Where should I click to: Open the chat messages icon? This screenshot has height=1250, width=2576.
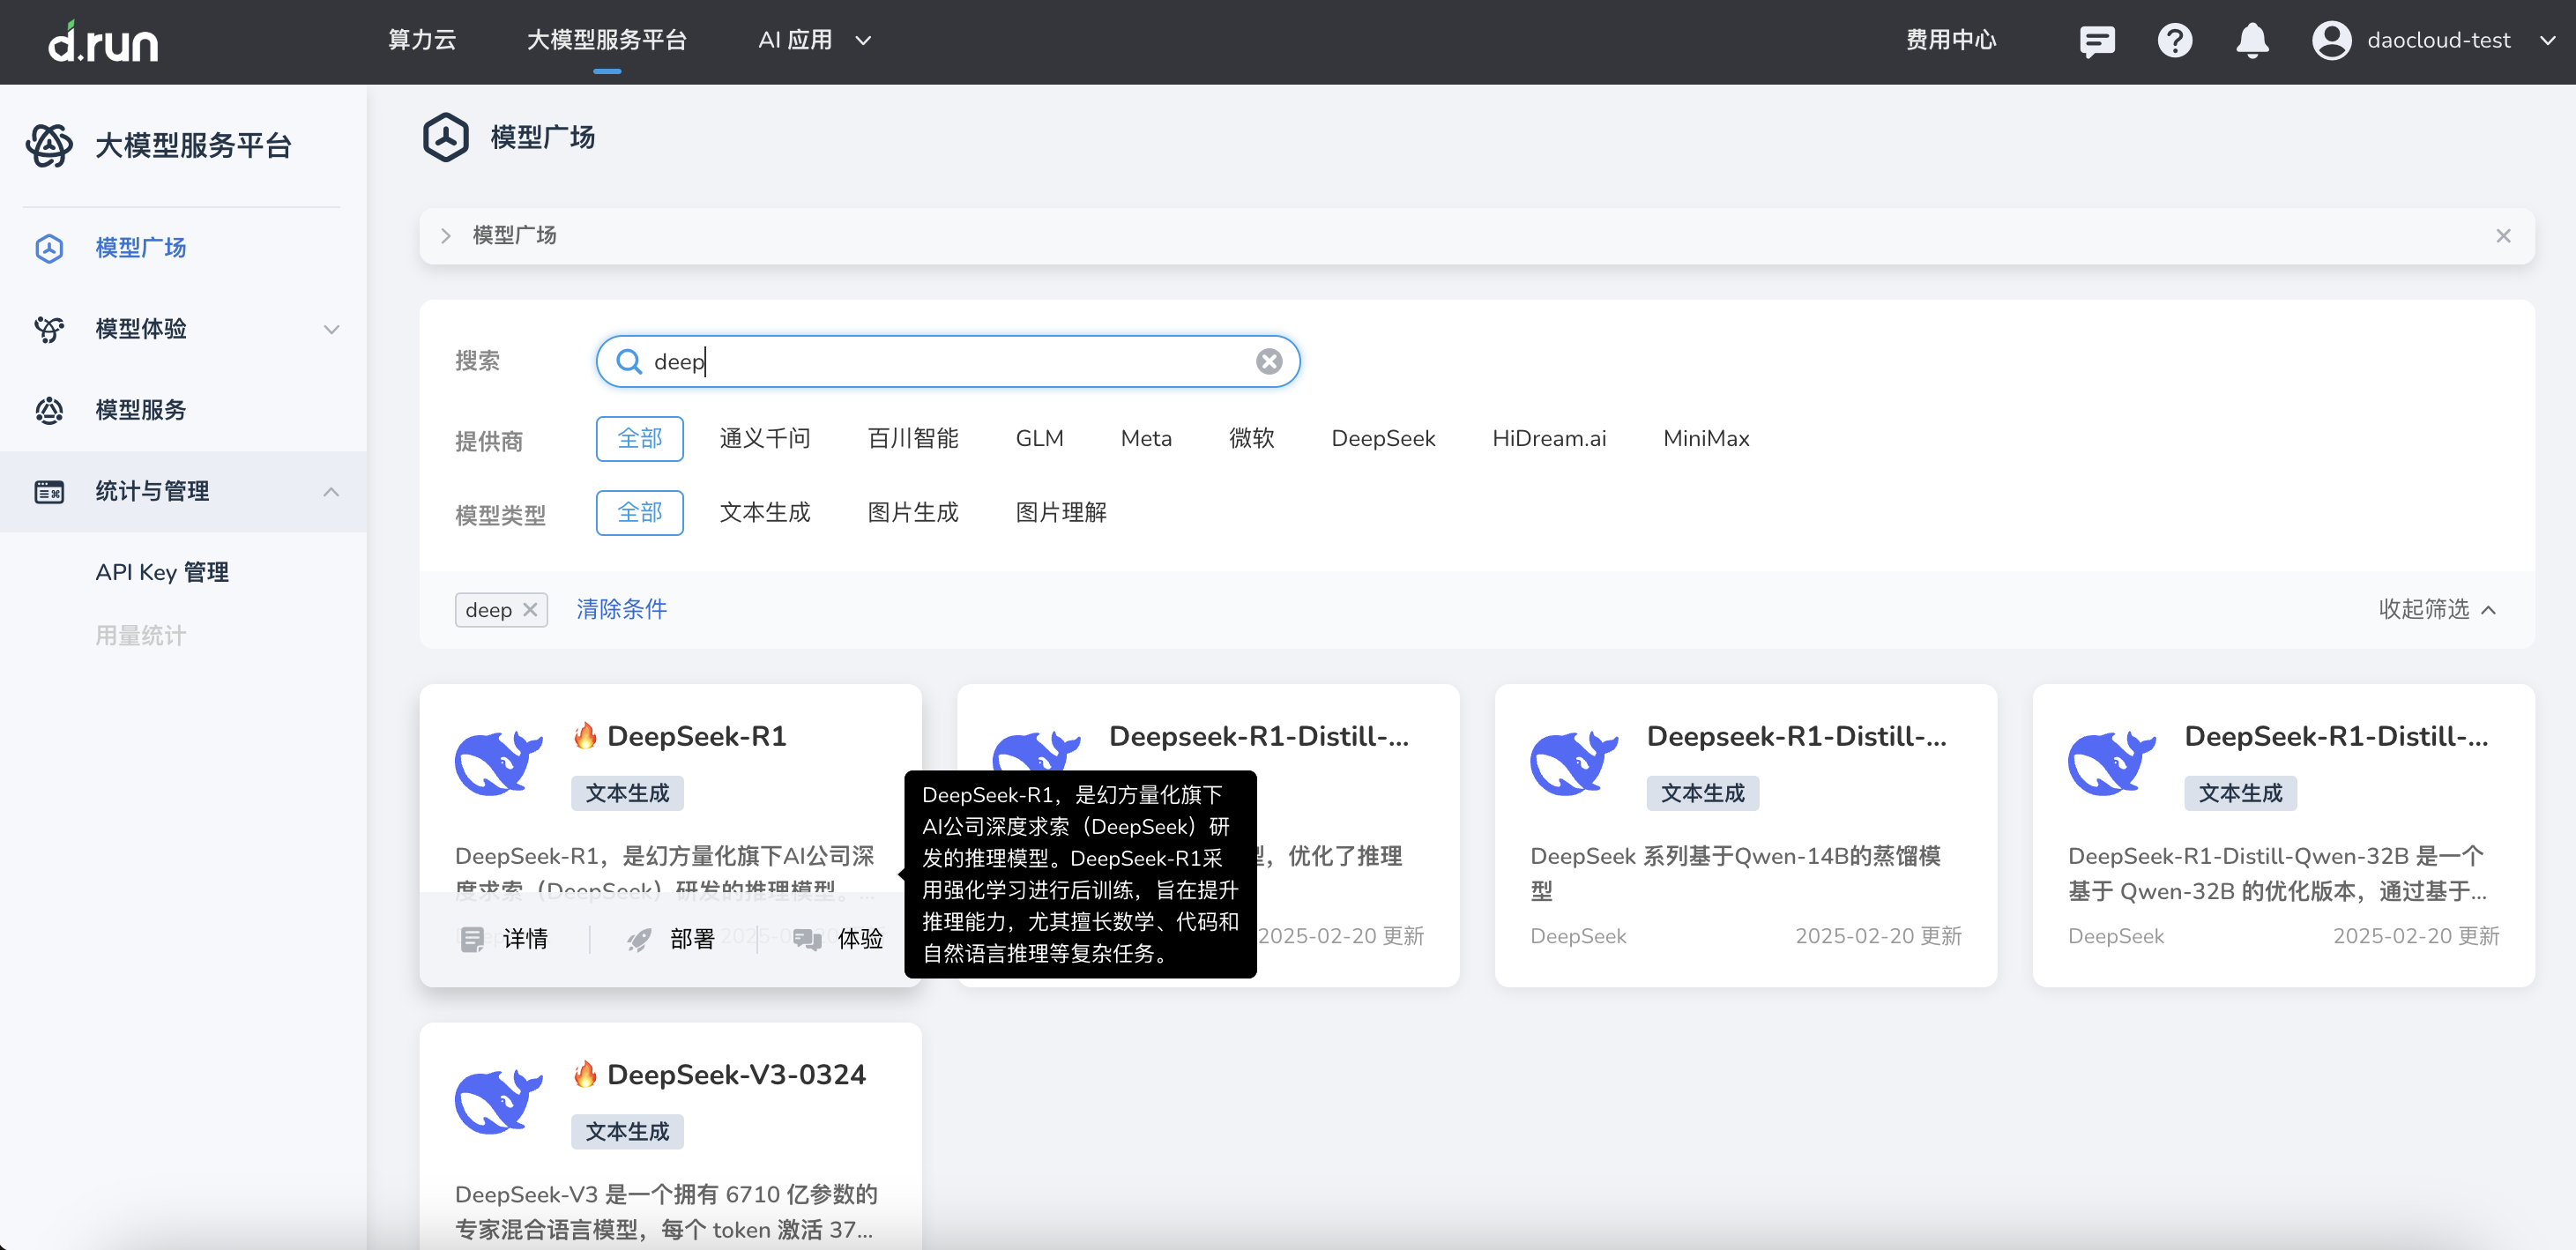(2097, 41)
